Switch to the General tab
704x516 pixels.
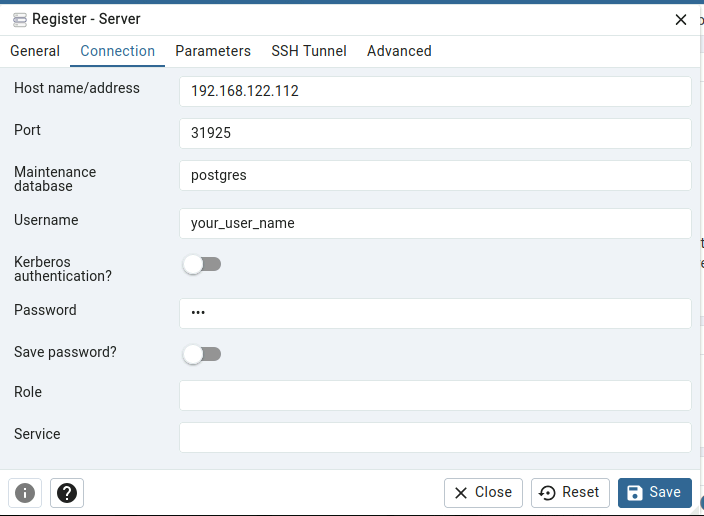(x=35, y=51)
